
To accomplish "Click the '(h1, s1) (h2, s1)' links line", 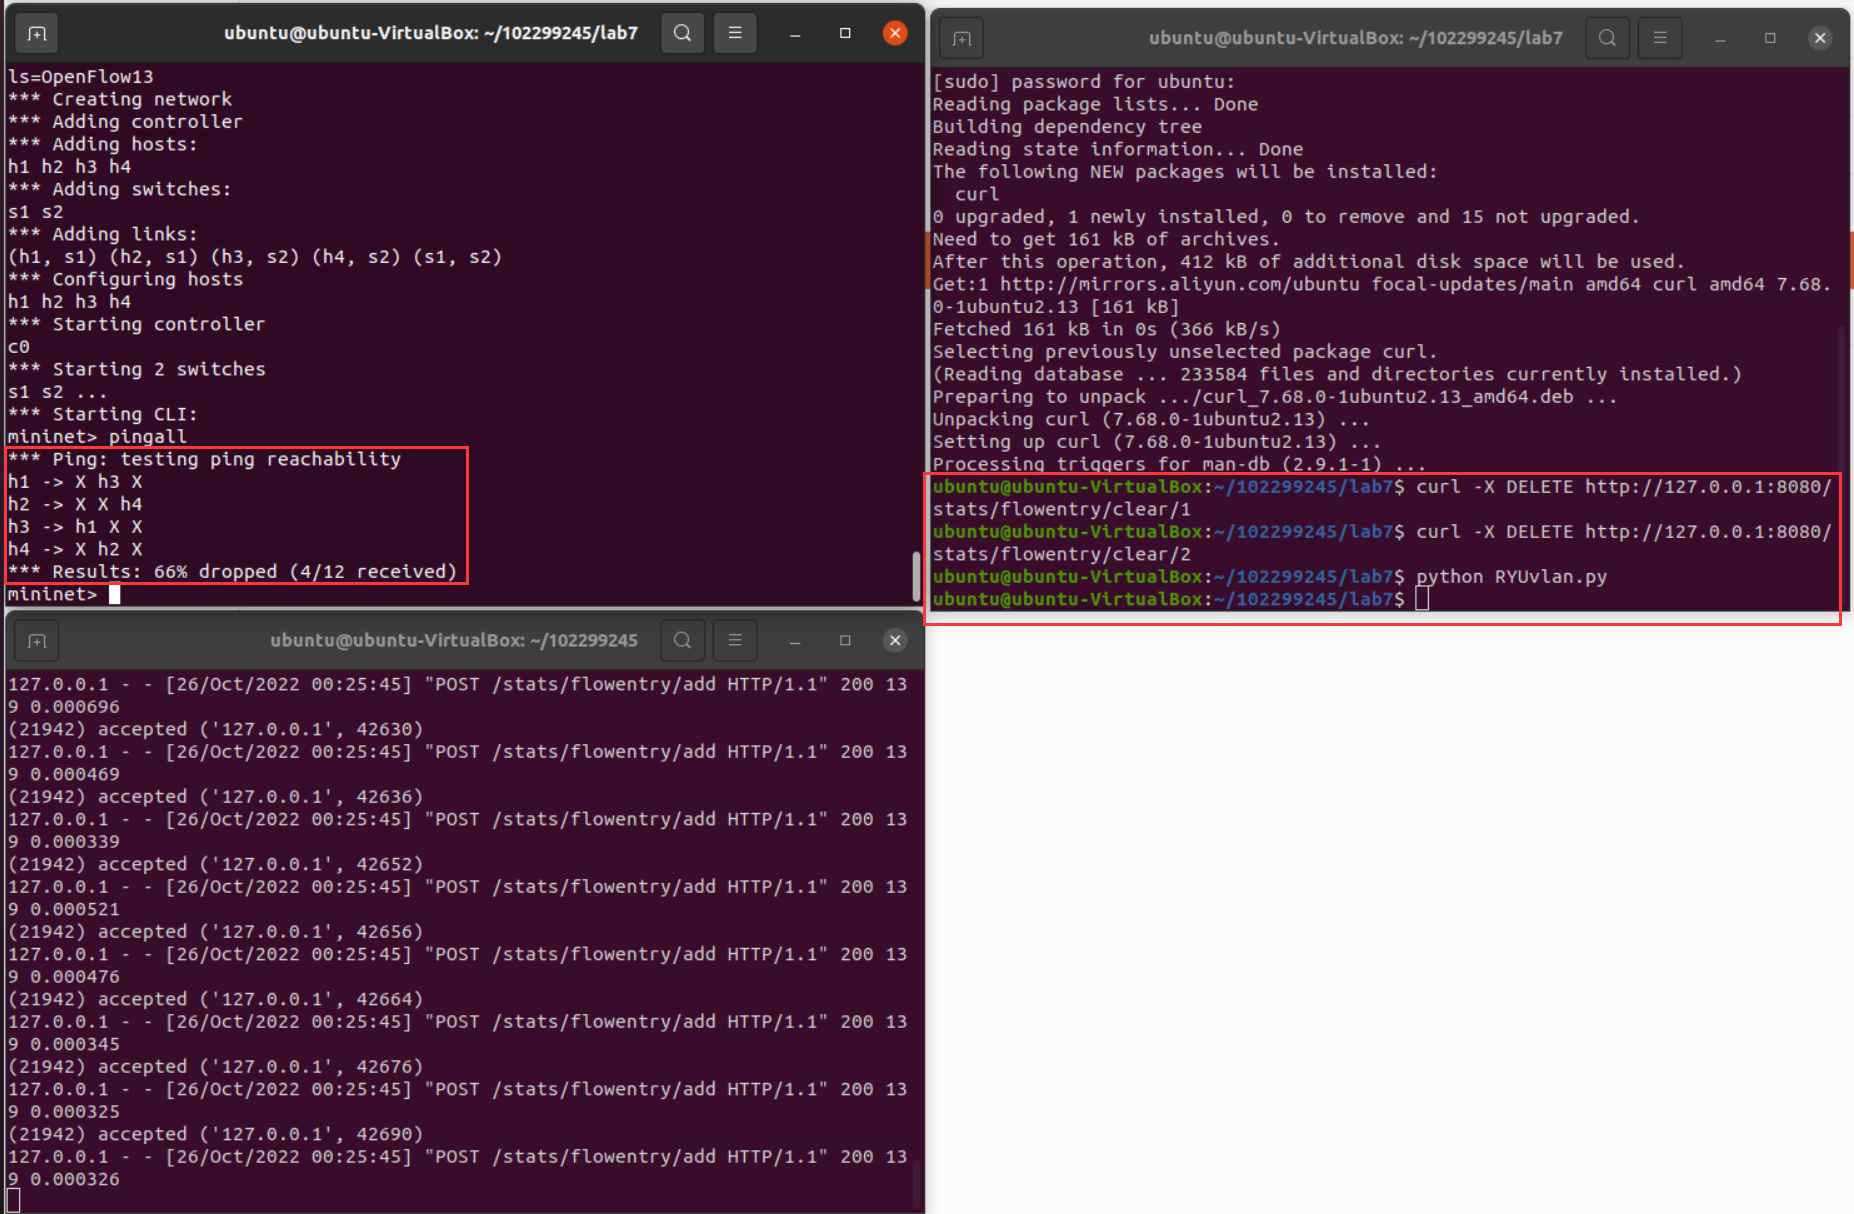I will [x=255, y=257].
